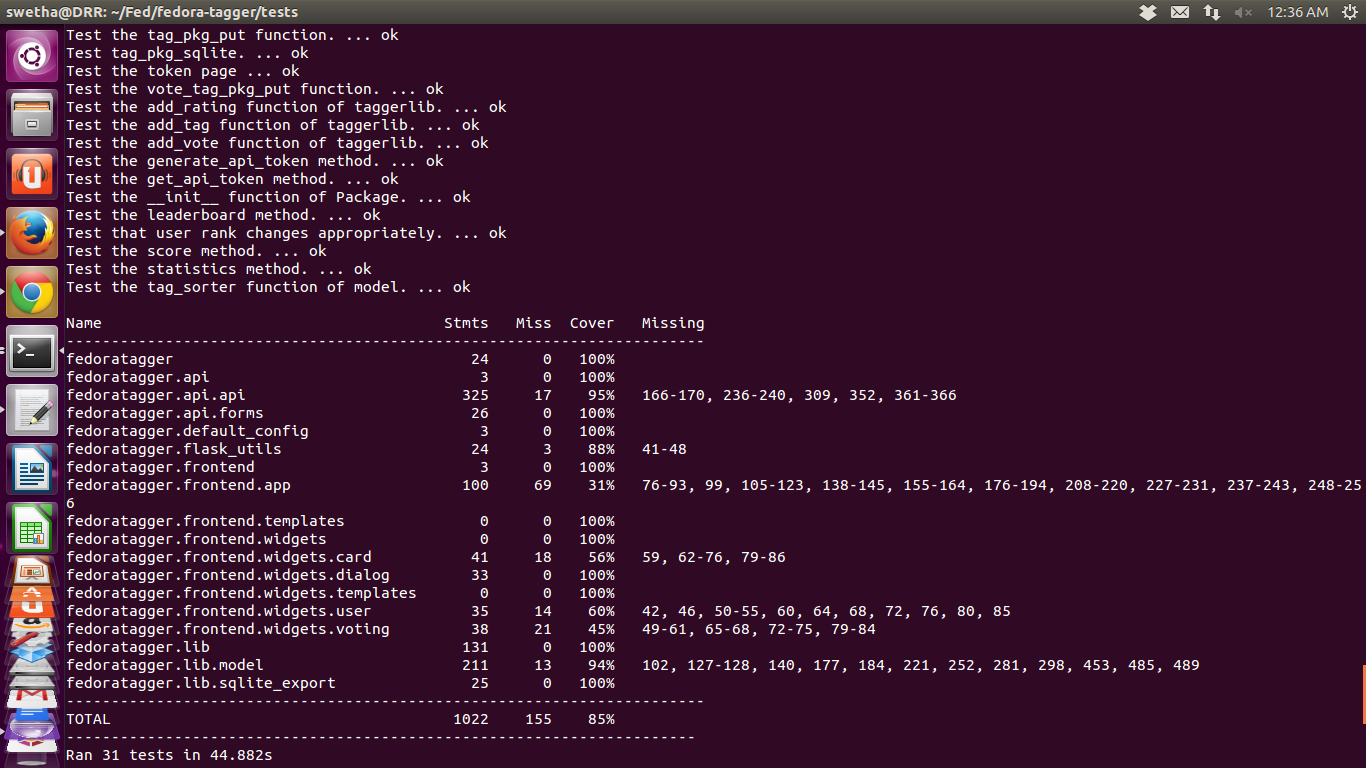
Task: Click the 'Stmts' column header
Action: pyautogui.click(x=466, y=323)
